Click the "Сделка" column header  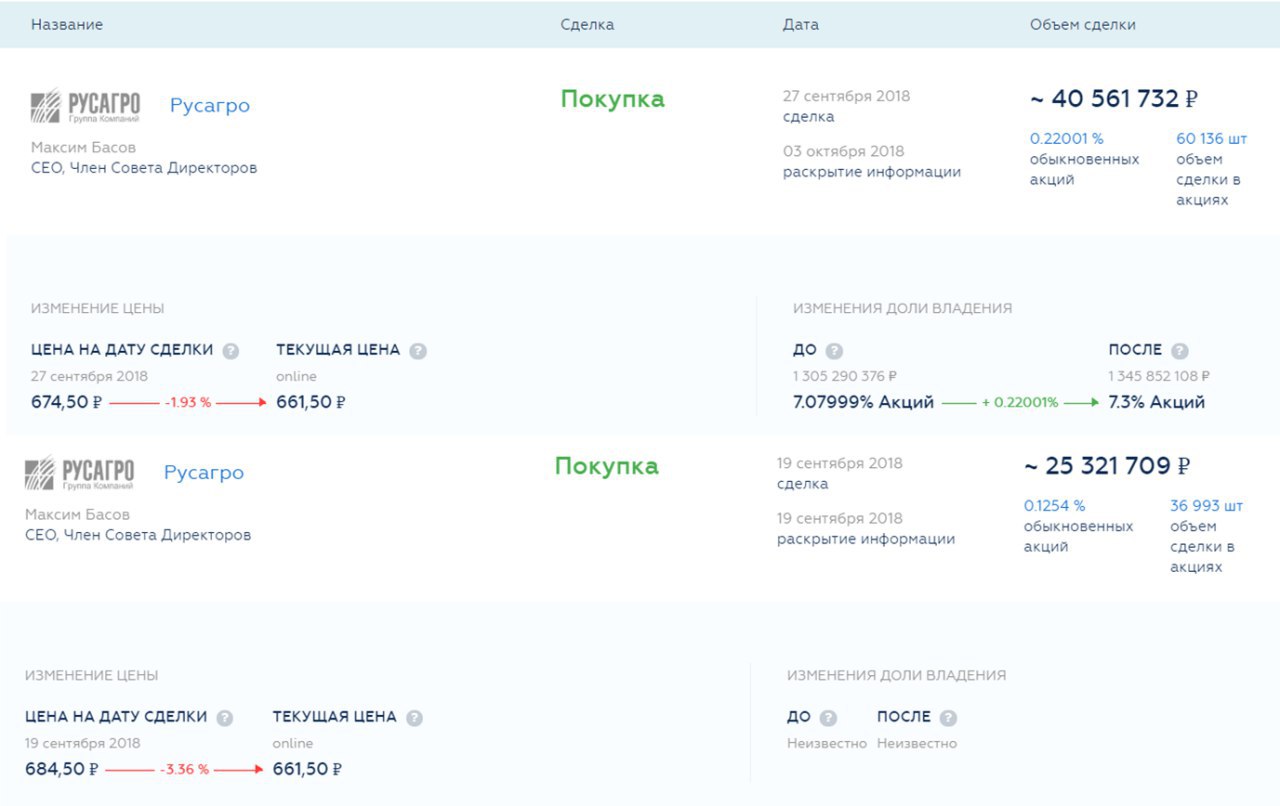(587, 24)
